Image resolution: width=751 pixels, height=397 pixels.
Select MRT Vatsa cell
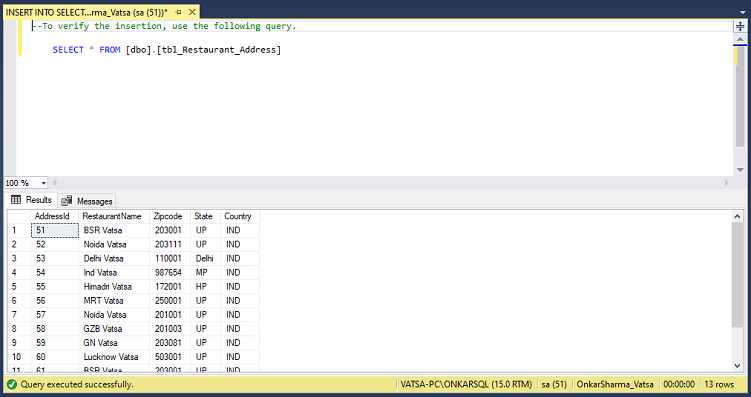coord(114,301)
